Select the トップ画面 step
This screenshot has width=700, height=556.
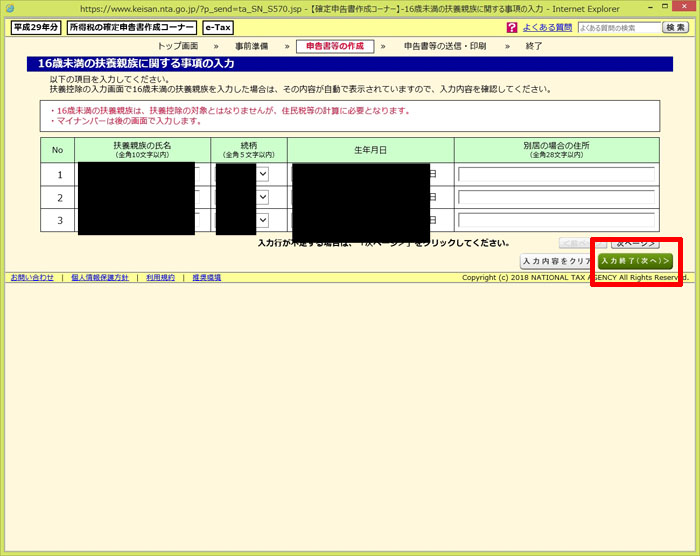tap(178, 46)
